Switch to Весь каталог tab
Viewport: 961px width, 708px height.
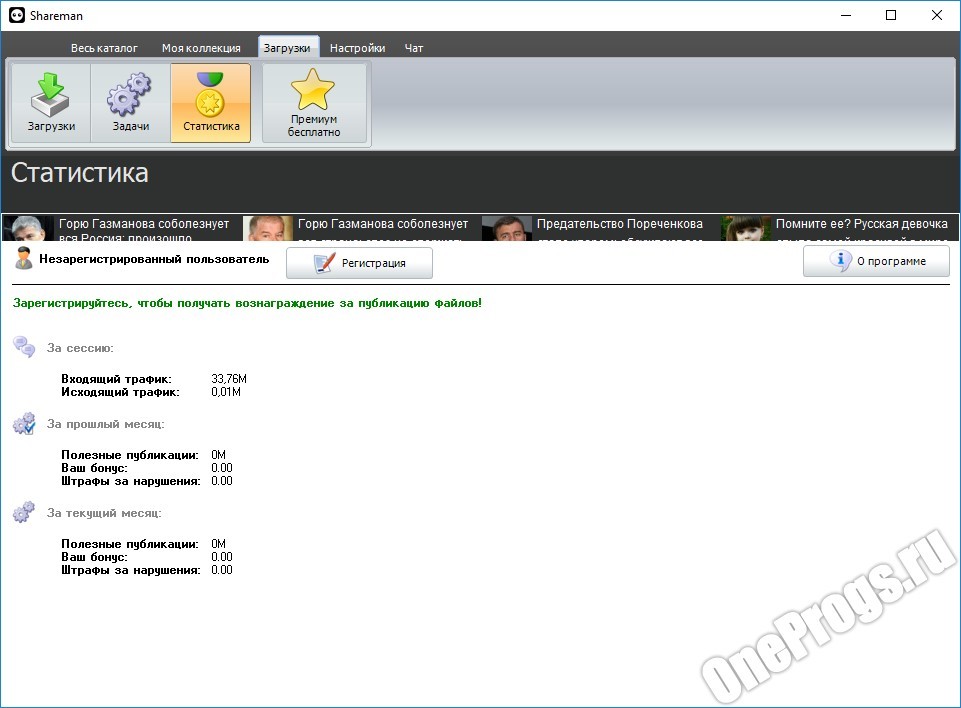[104, 48]
